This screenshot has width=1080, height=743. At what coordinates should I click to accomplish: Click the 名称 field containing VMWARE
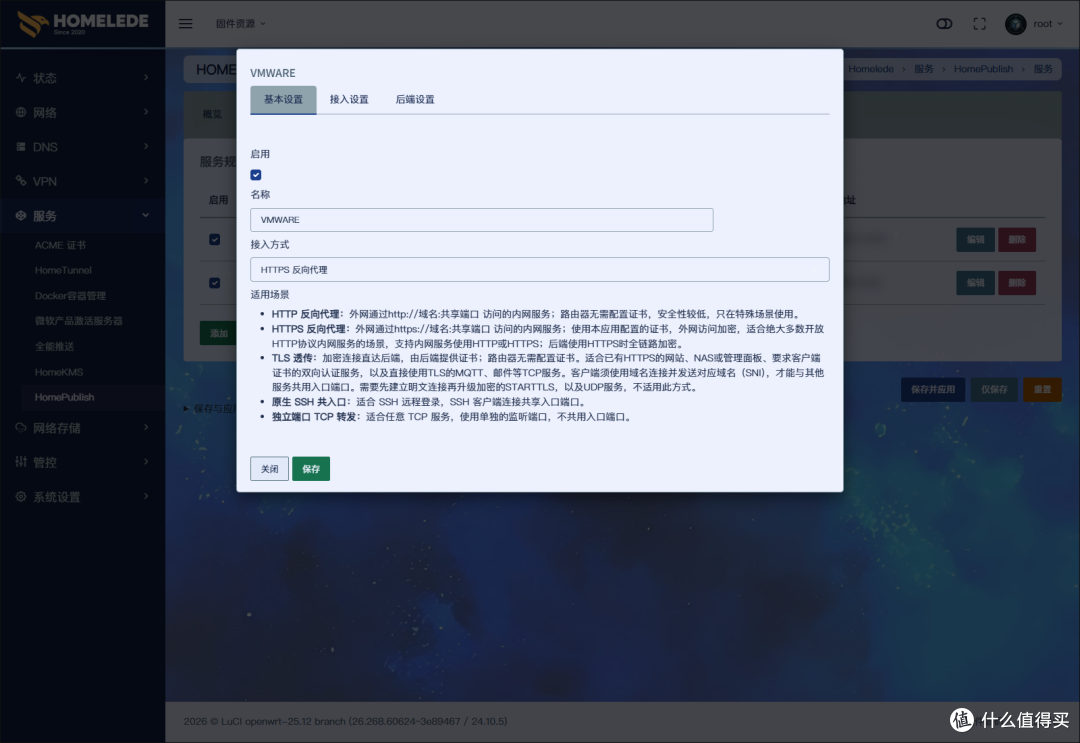pyautogui.click(x=481, y=220)
